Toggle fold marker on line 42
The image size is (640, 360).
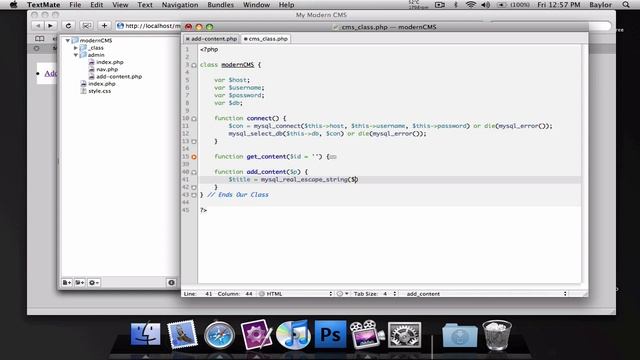[194, 188]
